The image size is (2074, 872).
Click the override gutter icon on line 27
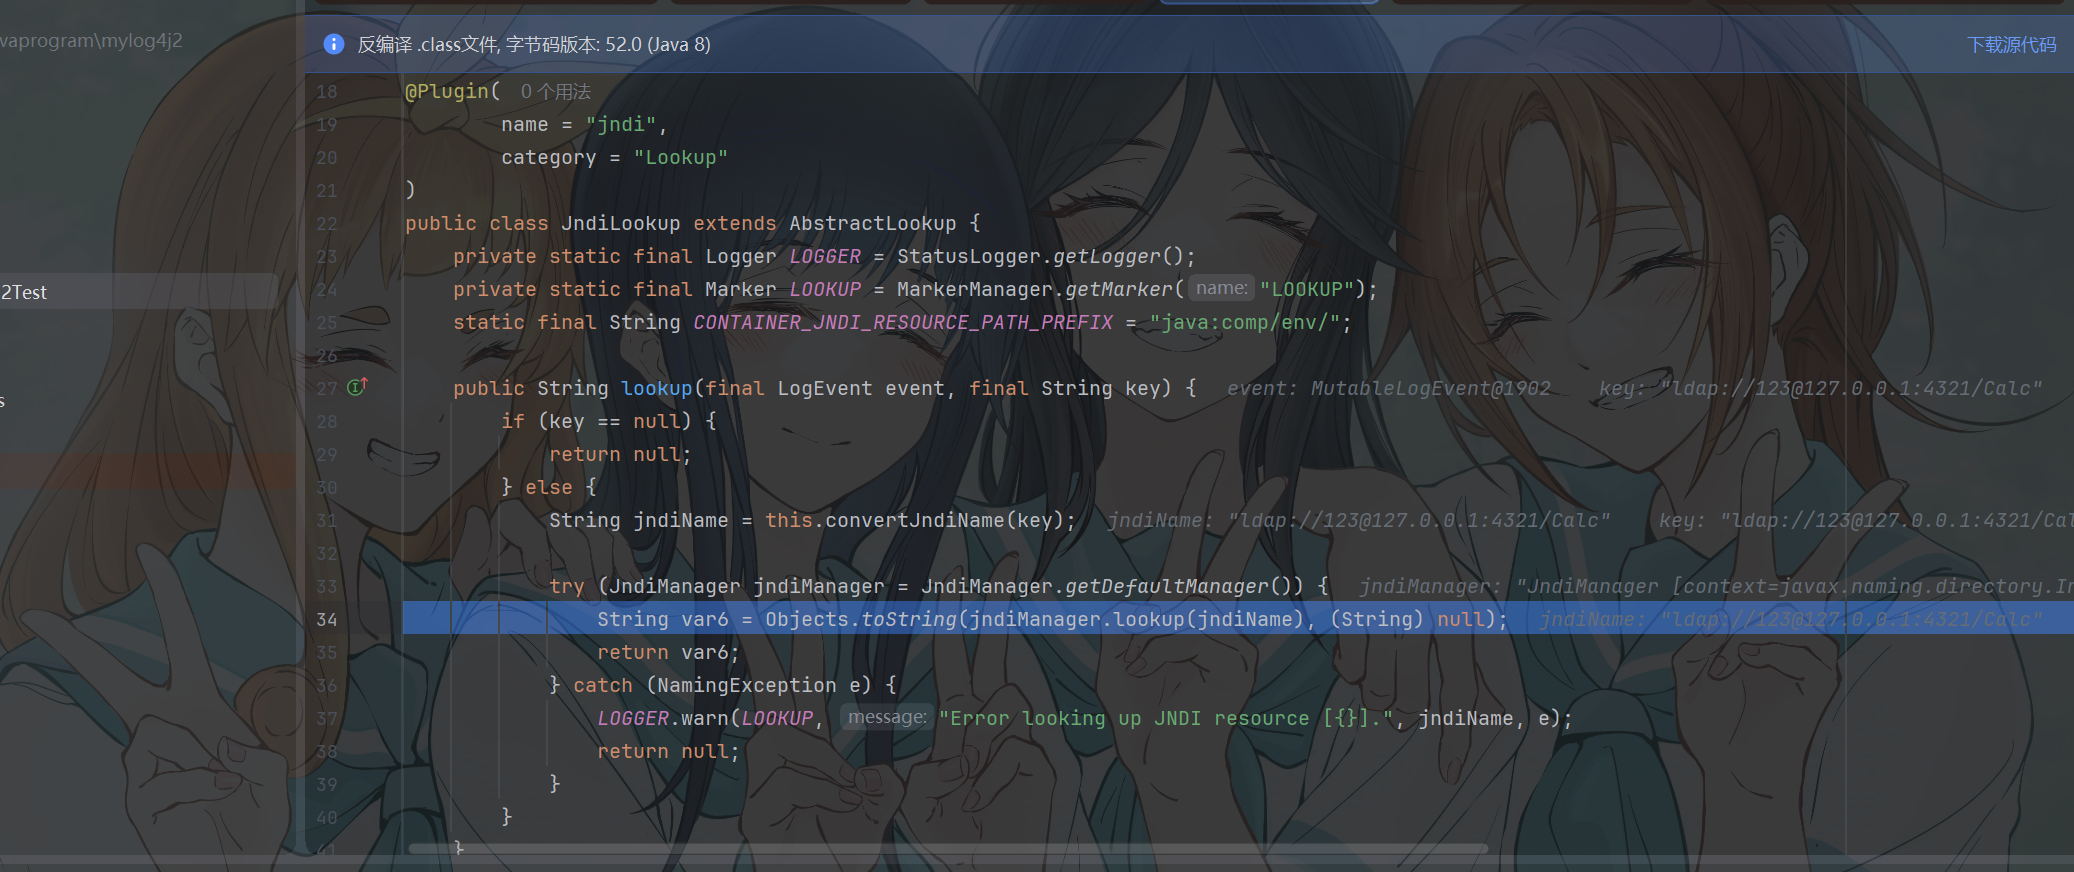357,387
